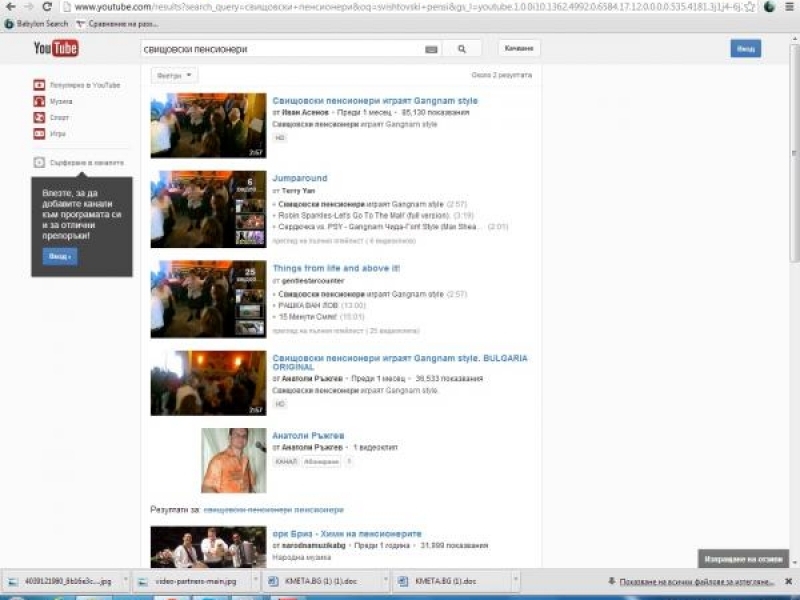Visit narodnamuzikabg's channel
This screenshot has width=800, height=600.
tap(313, 546)
